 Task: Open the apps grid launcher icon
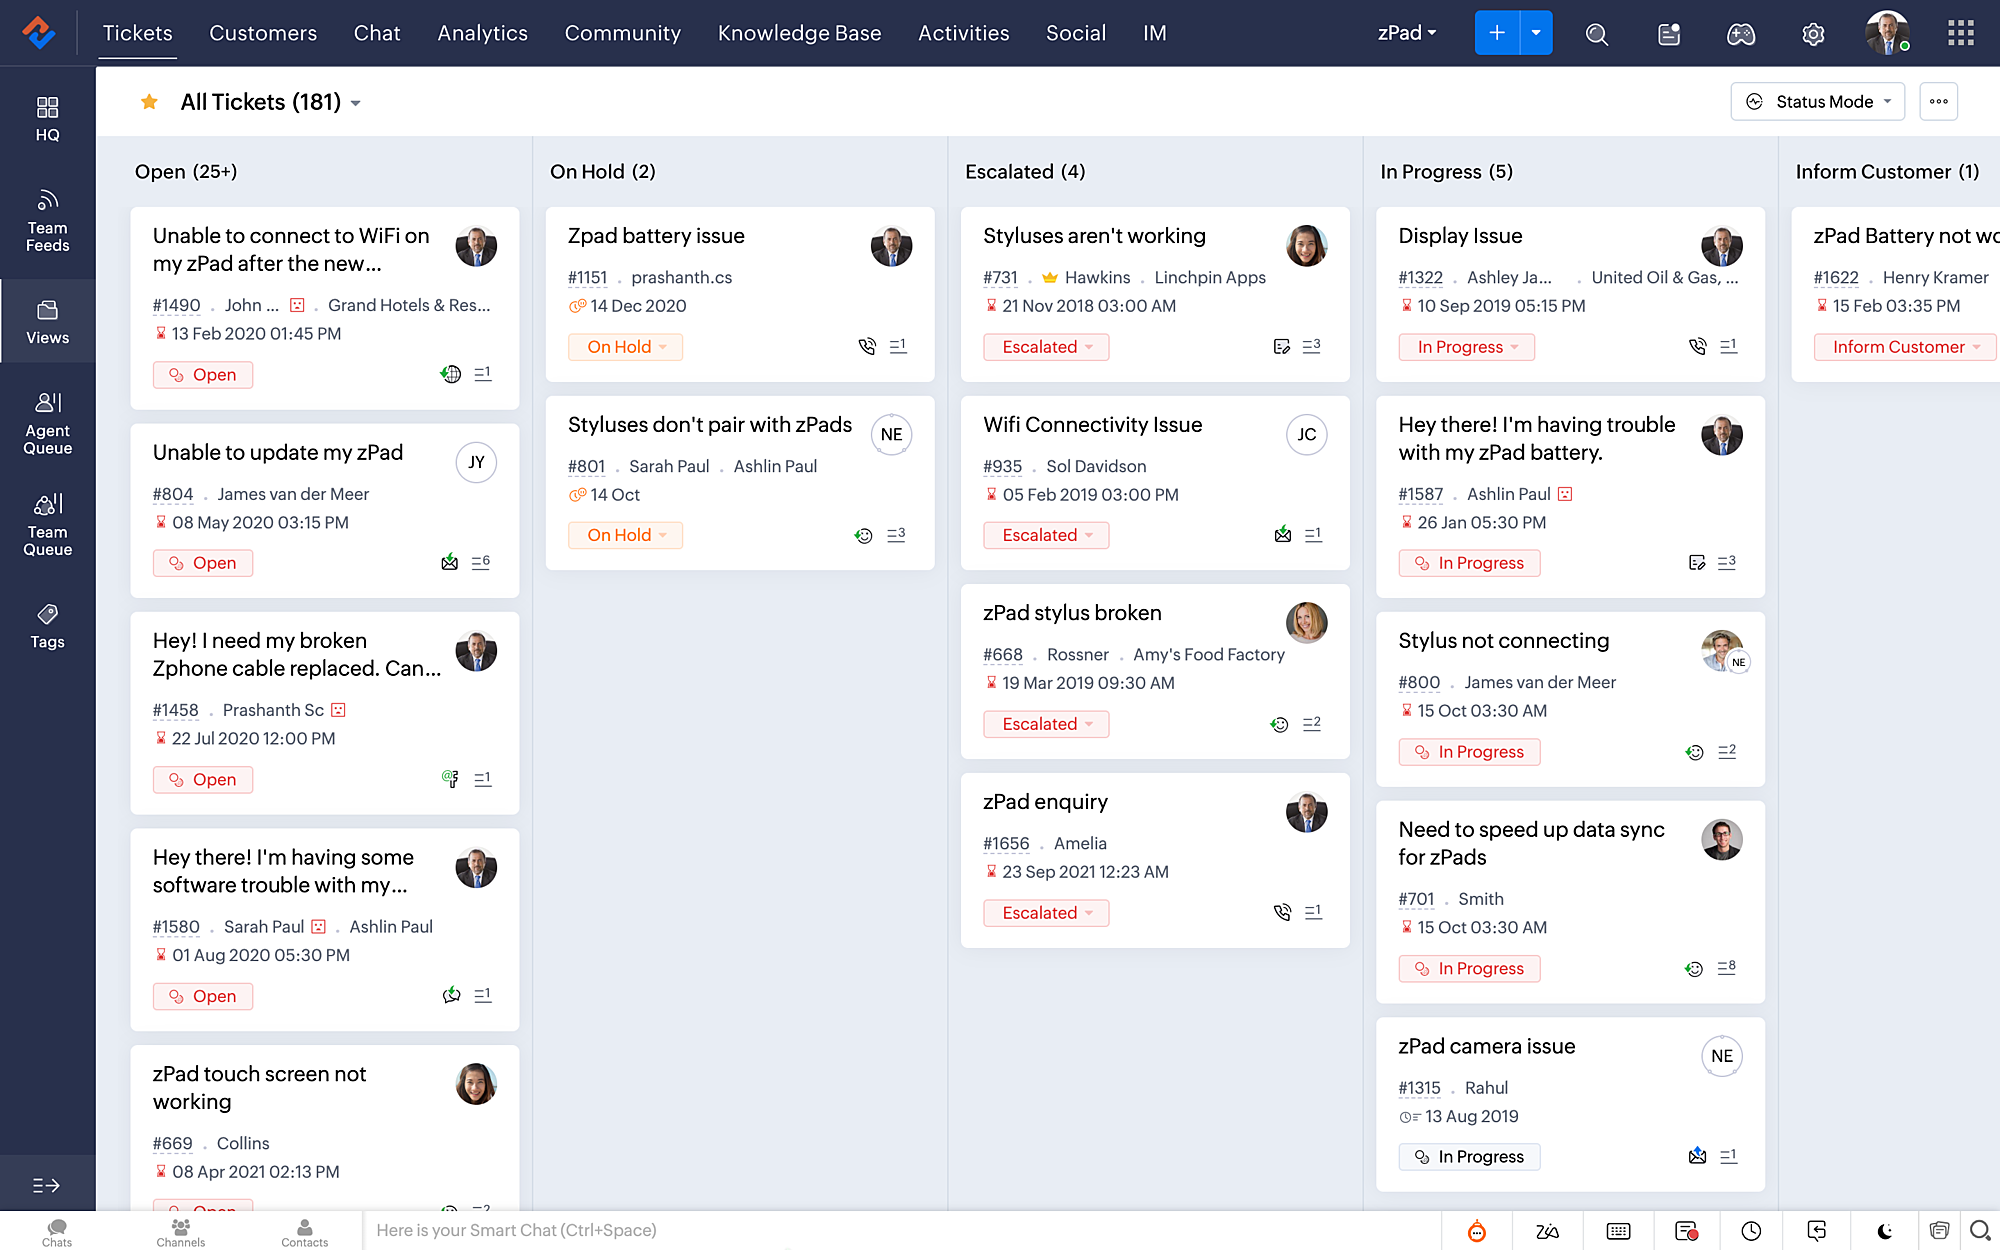[x=1960, y=33]
